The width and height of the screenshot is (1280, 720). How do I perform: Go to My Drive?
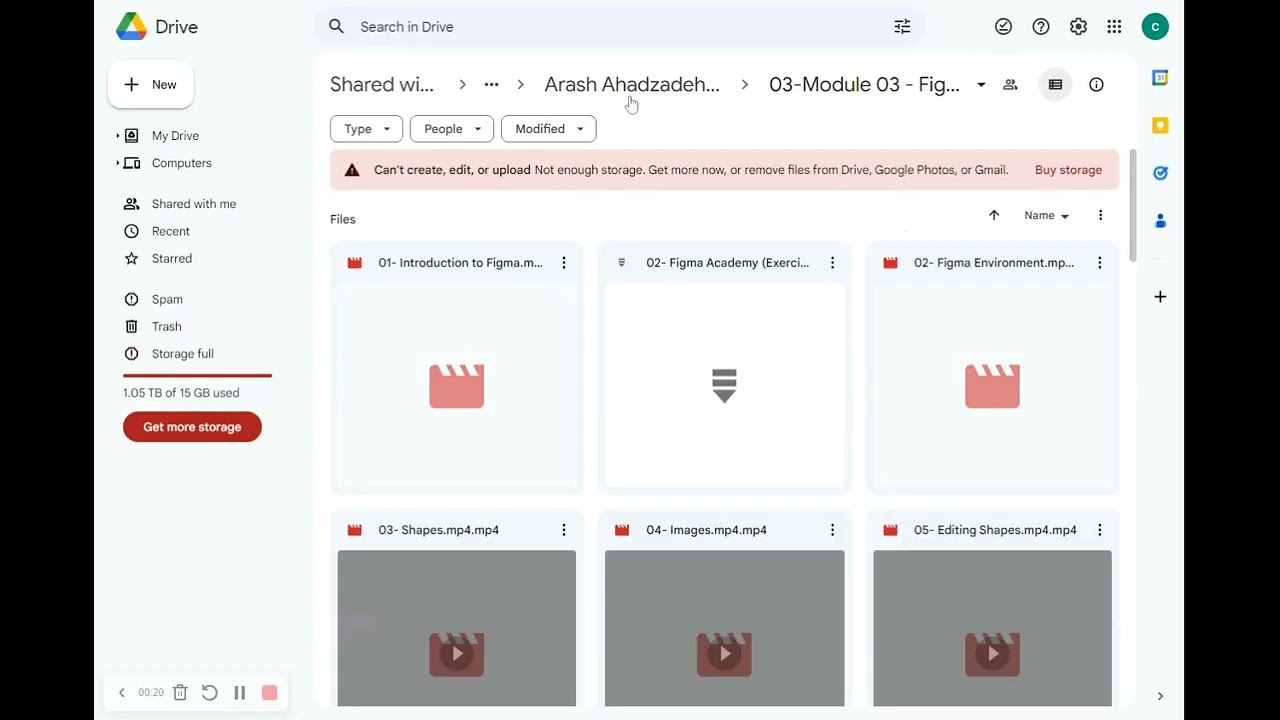175,136
